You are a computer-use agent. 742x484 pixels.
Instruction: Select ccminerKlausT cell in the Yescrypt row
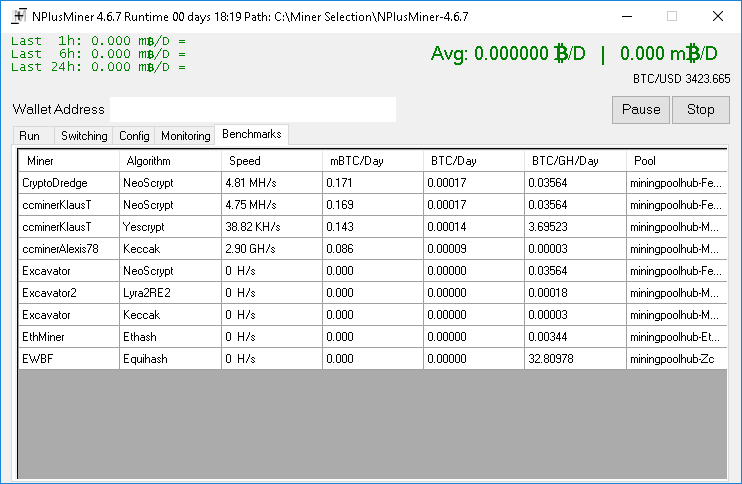coord(69,227)
